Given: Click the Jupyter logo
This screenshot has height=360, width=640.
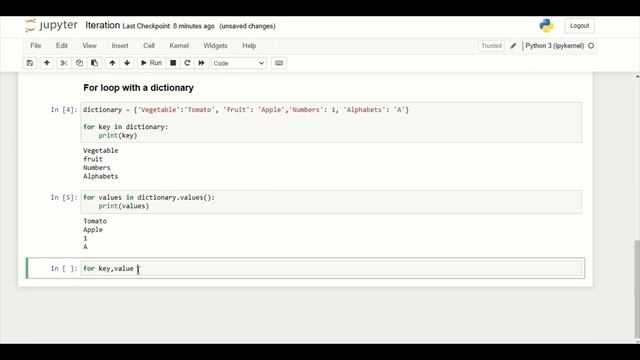Looking at the screenshot, I should (51, 25).
